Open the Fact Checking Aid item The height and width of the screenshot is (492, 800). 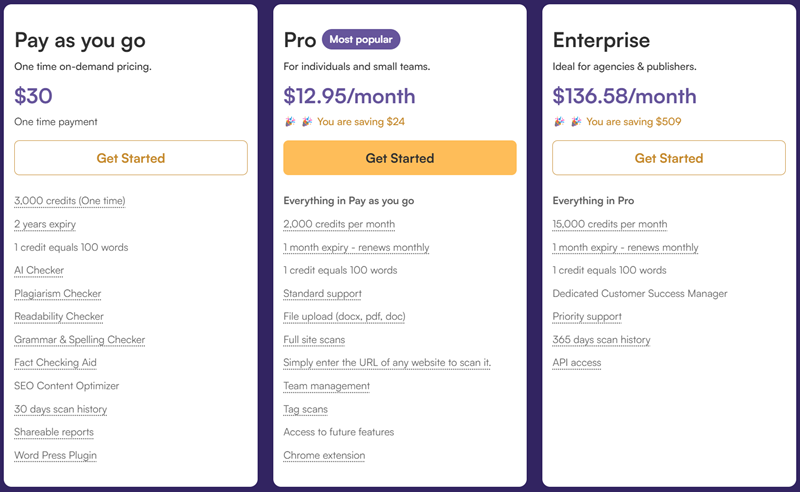[55, 362]
